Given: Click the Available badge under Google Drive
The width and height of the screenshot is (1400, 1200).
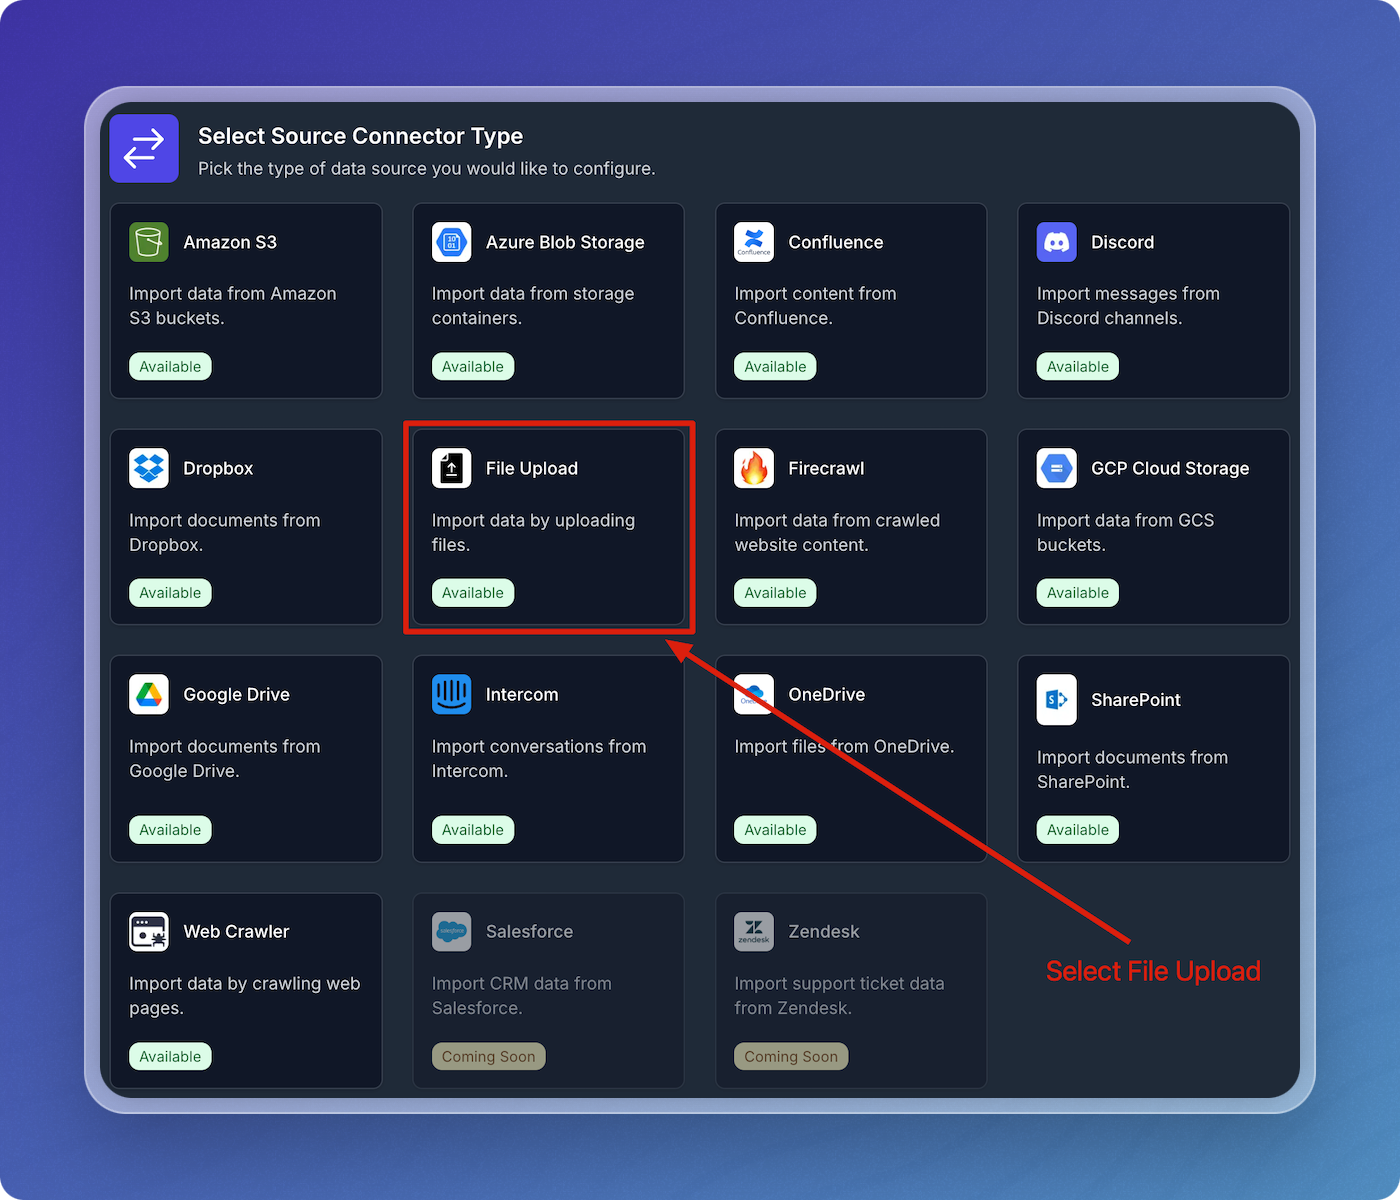Looking at the screenshot, I should point(170,830).
